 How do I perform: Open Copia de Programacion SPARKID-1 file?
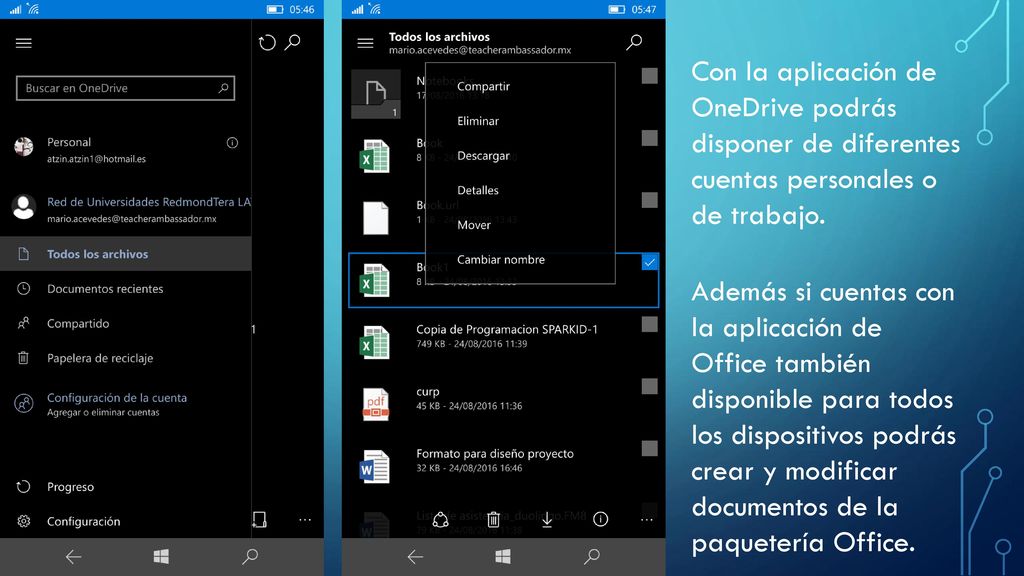[x=507, y=329]
